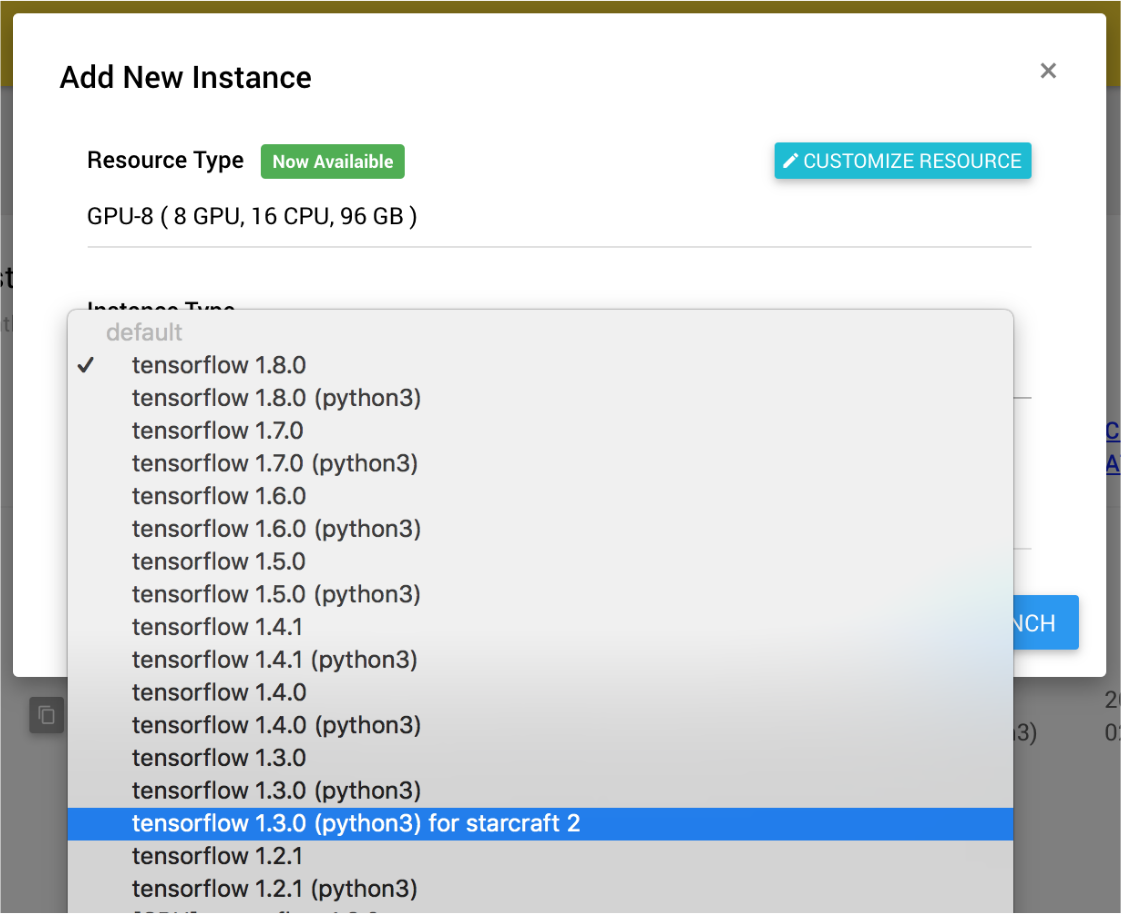Click the Add New Instance heading

[x=185, y=77]
